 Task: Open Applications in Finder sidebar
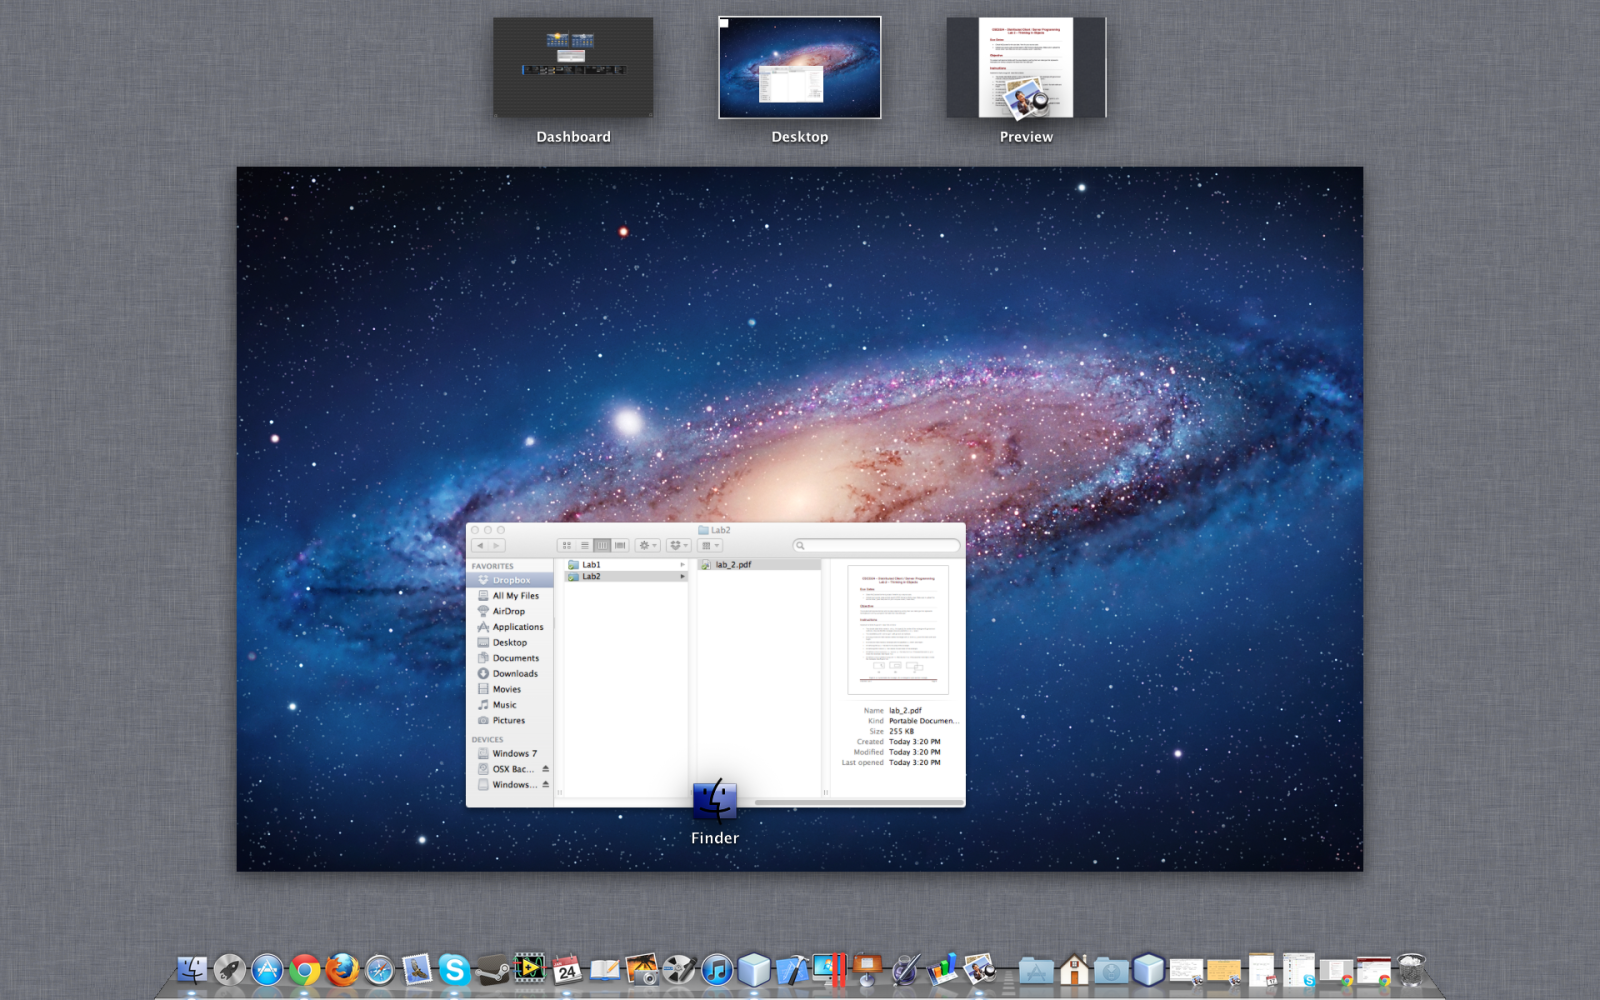(x=510, y=627)
